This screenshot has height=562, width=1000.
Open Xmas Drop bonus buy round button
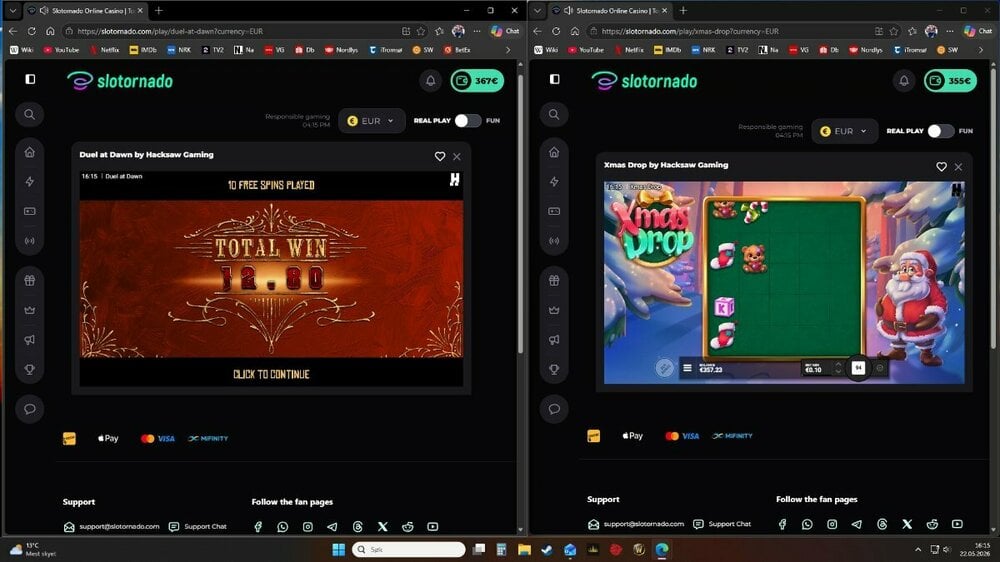pos(664,367)
